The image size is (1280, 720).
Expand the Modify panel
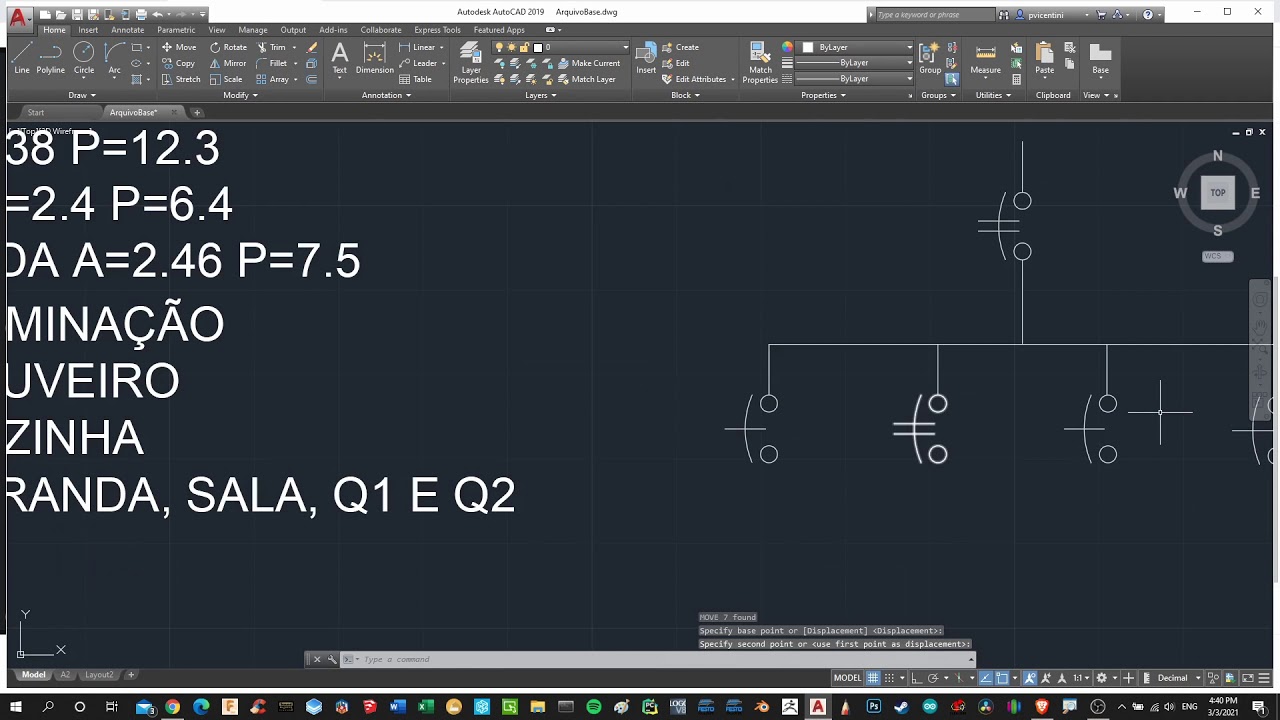tap(240, 95)
